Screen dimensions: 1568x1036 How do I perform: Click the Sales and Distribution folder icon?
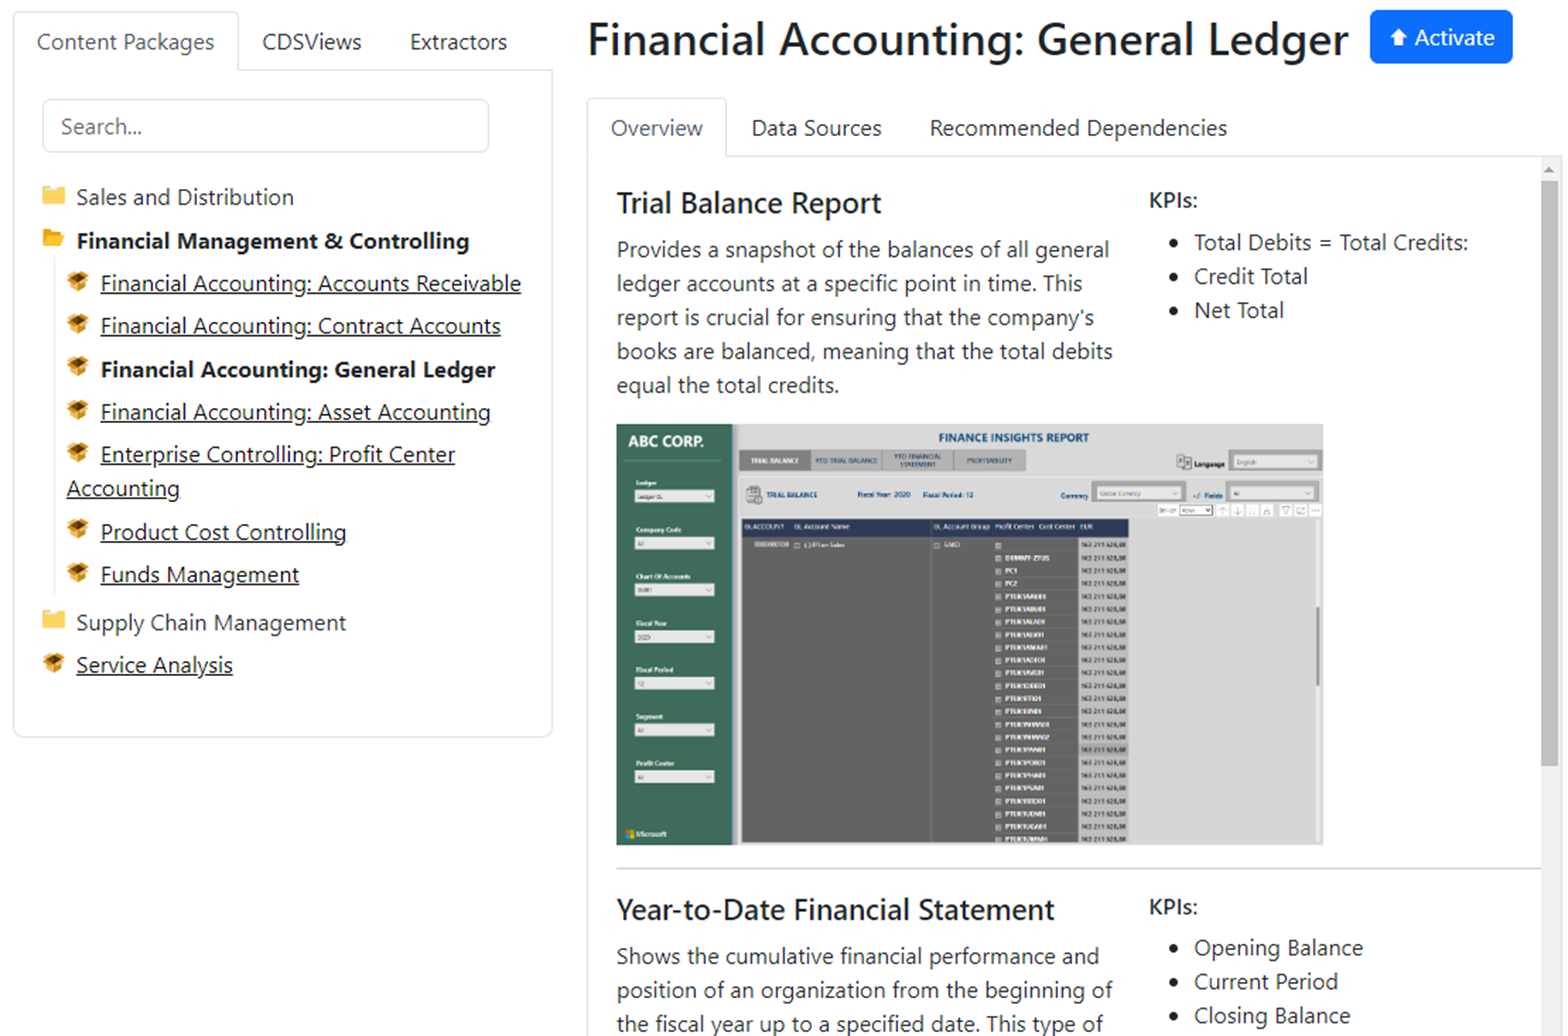point(54,195)
